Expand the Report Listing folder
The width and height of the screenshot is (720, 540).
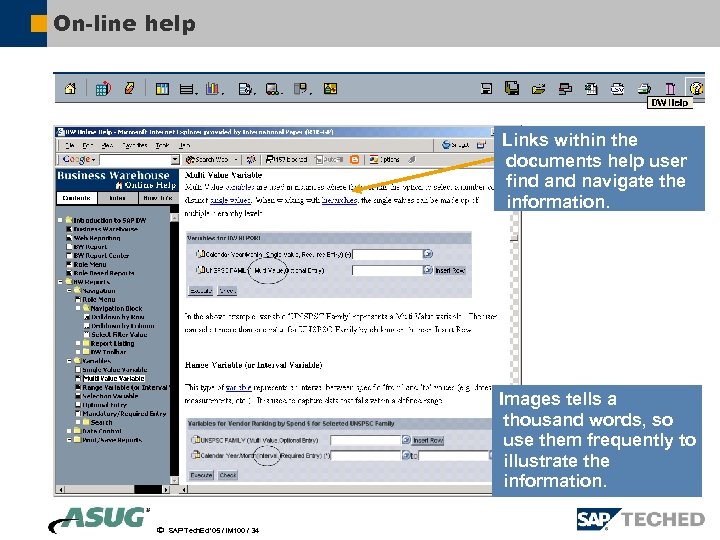[78, 343]
